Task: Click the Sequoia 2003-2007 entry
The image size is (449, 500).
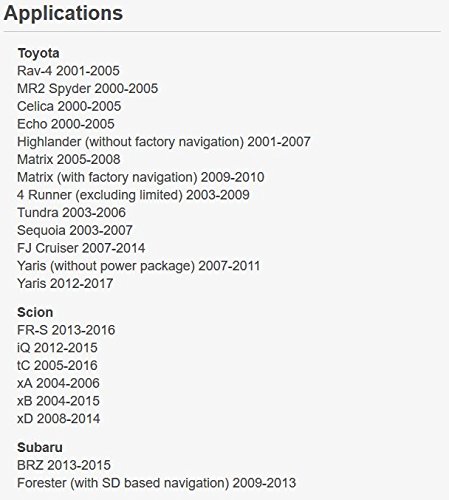Action: click(x=75, y=230)
